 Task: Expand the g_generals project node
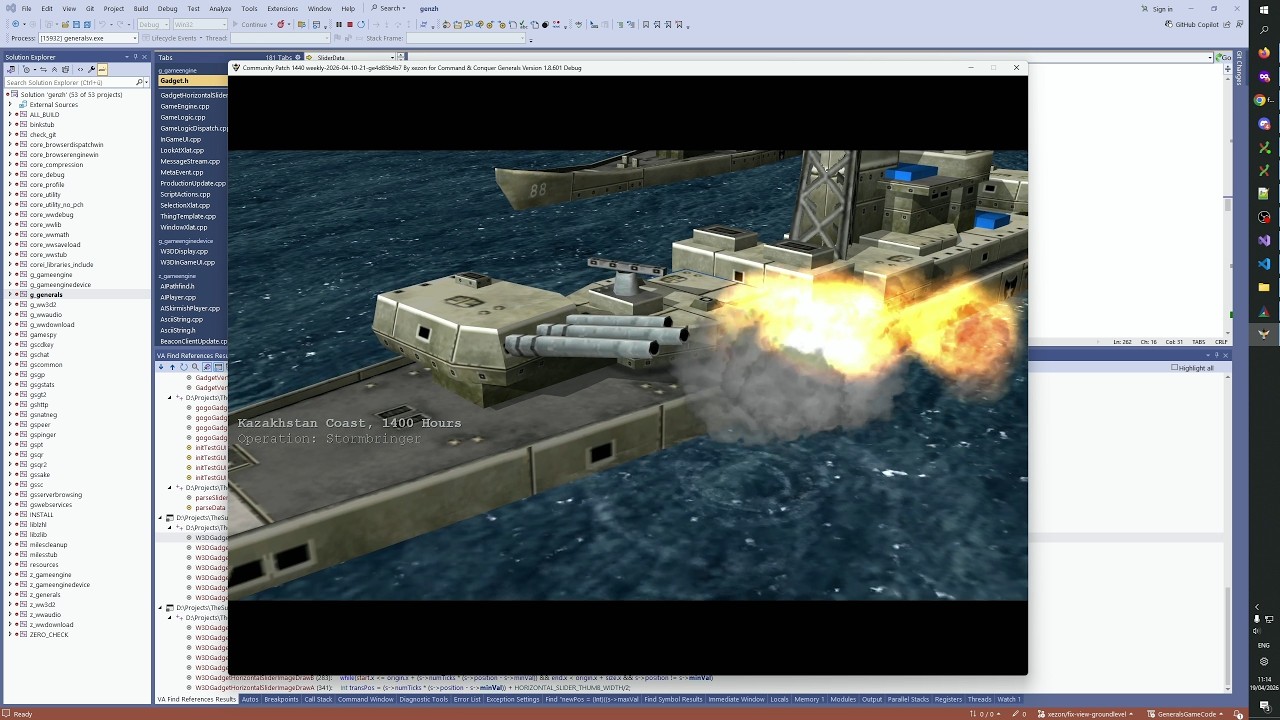coord(10,295)
